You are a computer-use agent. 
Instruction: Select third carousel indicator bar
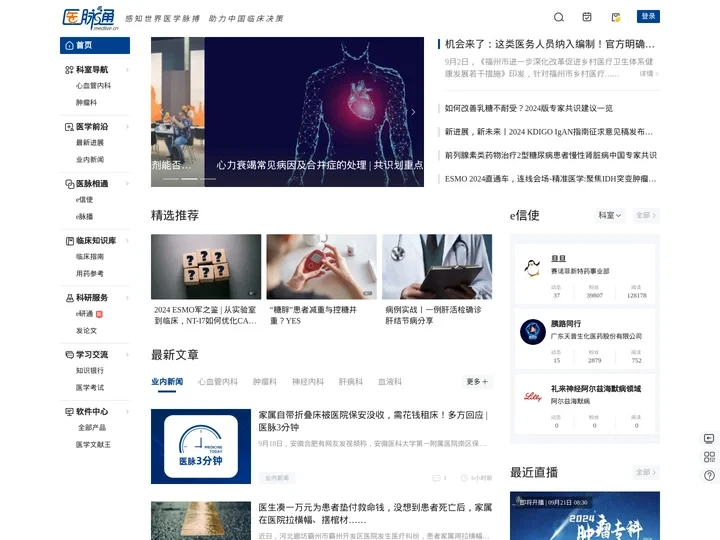pos(208,179)
